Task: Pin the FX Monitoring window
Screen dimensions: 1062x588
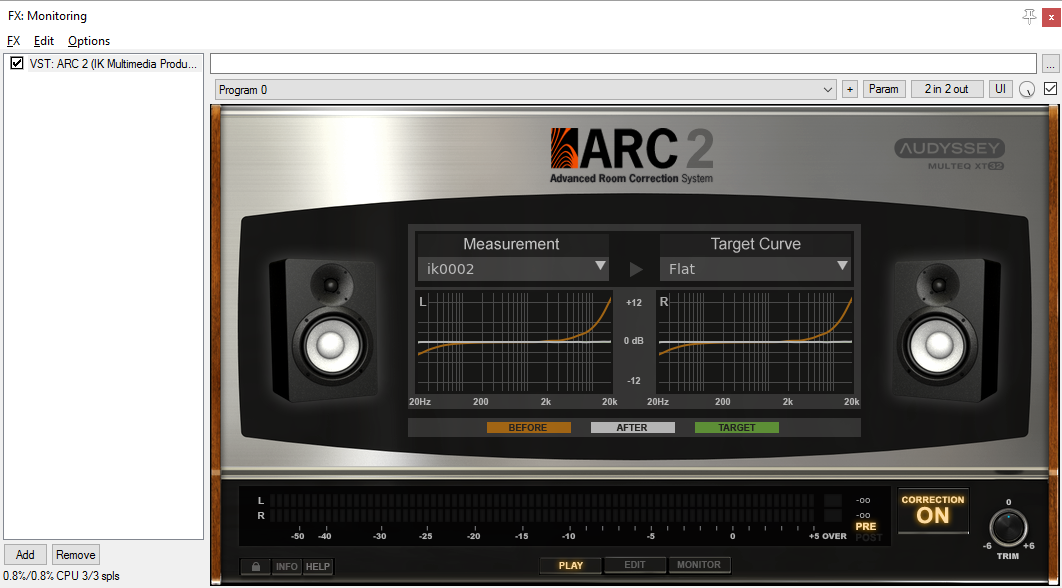Action: 1029,16
